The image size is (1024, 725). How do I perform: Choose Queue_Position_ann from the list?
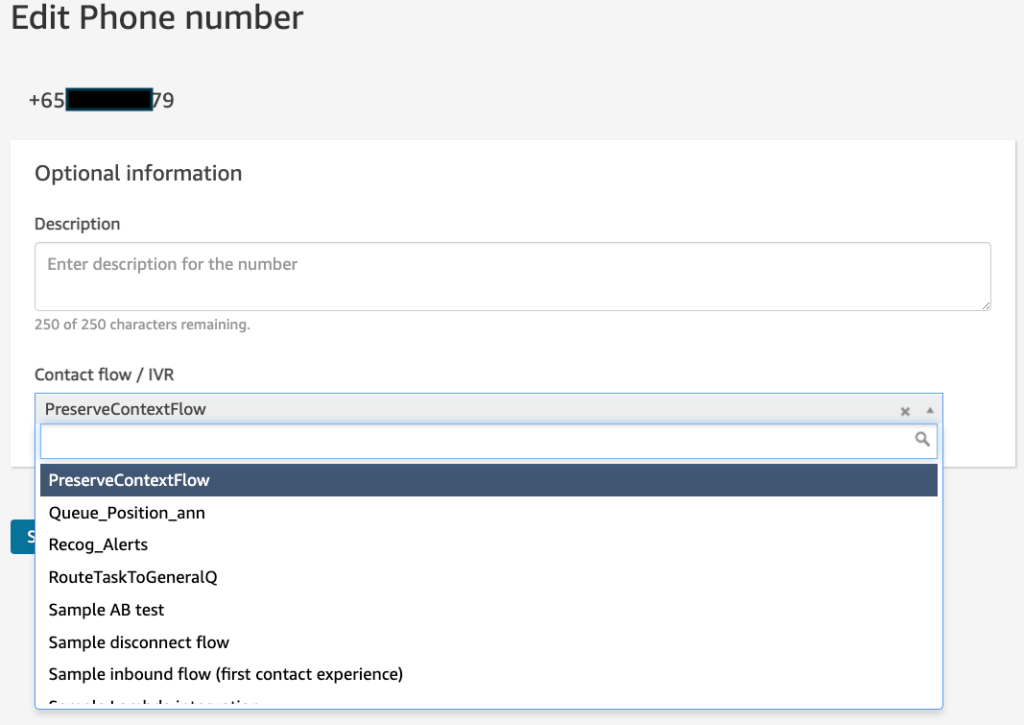(127, 513)
